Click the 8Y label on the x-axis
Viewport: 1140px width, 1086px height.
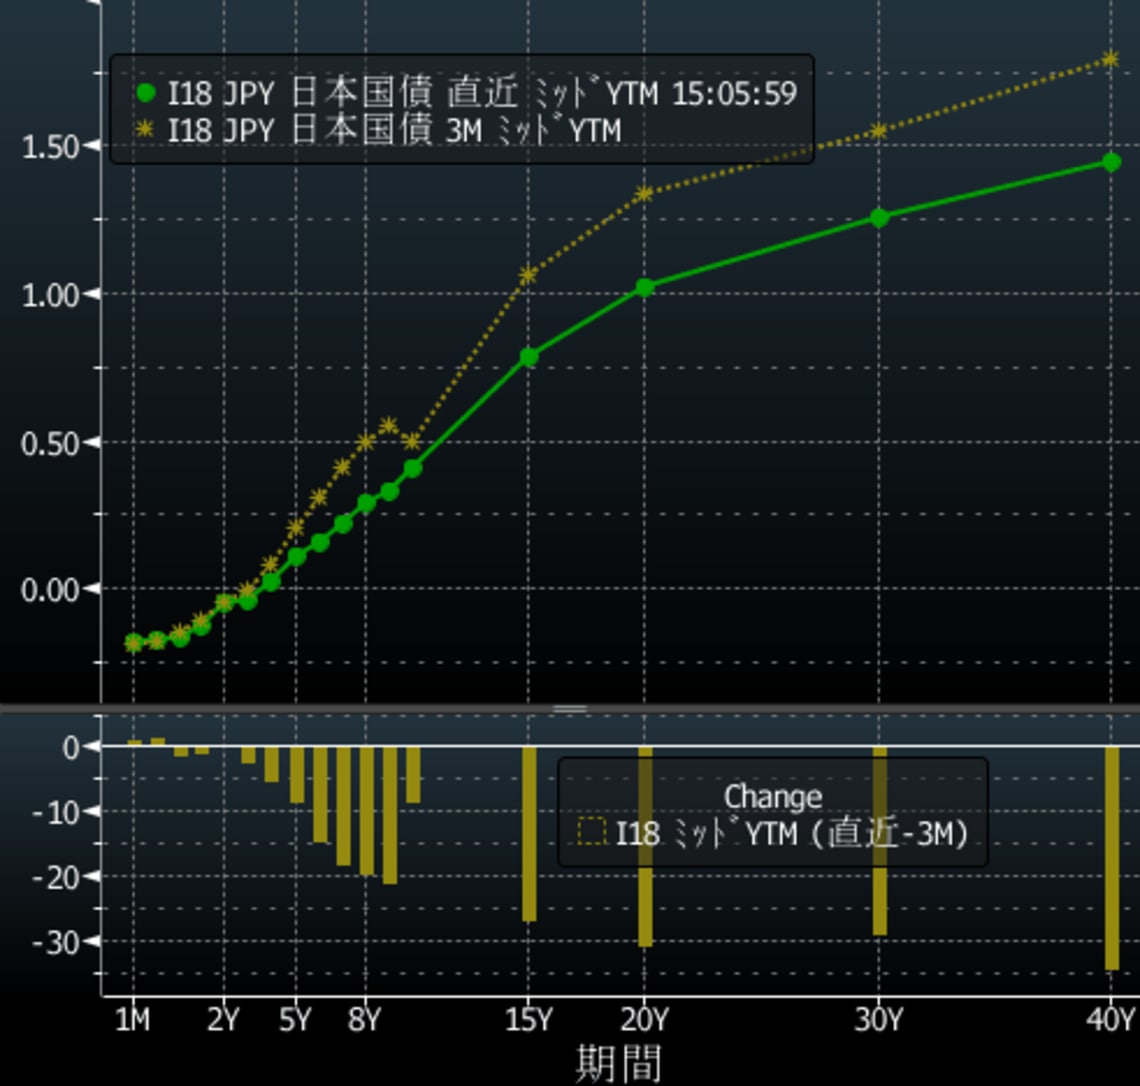(x=365, y=1021)
